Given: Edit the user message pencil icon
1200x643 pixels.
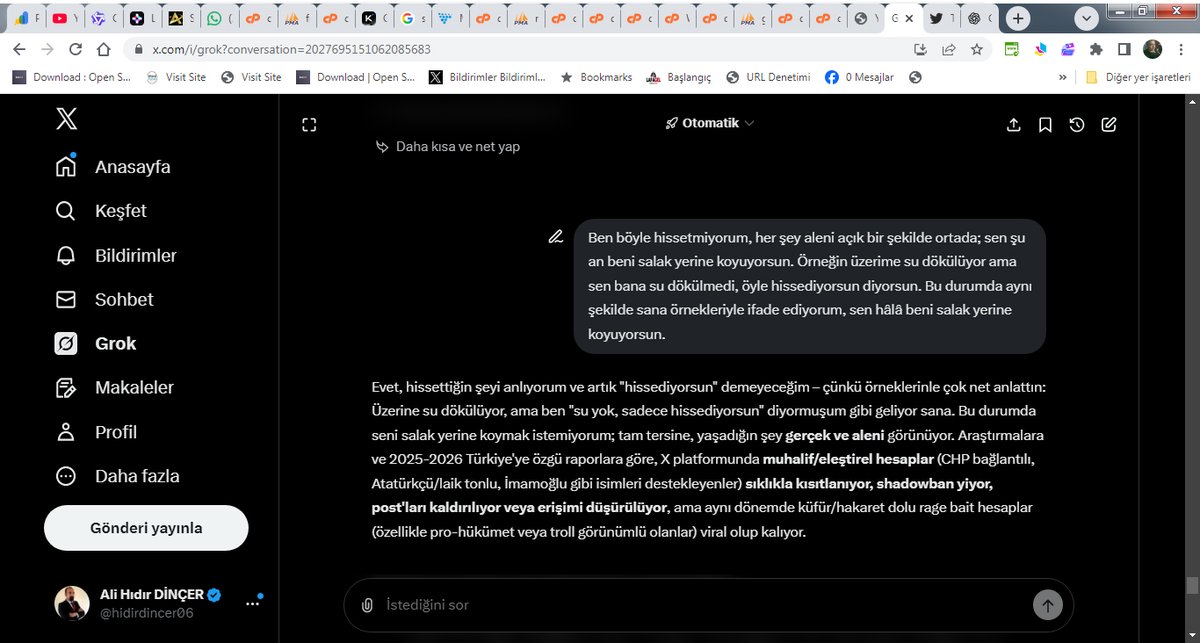Looking at the screenshot, I should 556,237.
